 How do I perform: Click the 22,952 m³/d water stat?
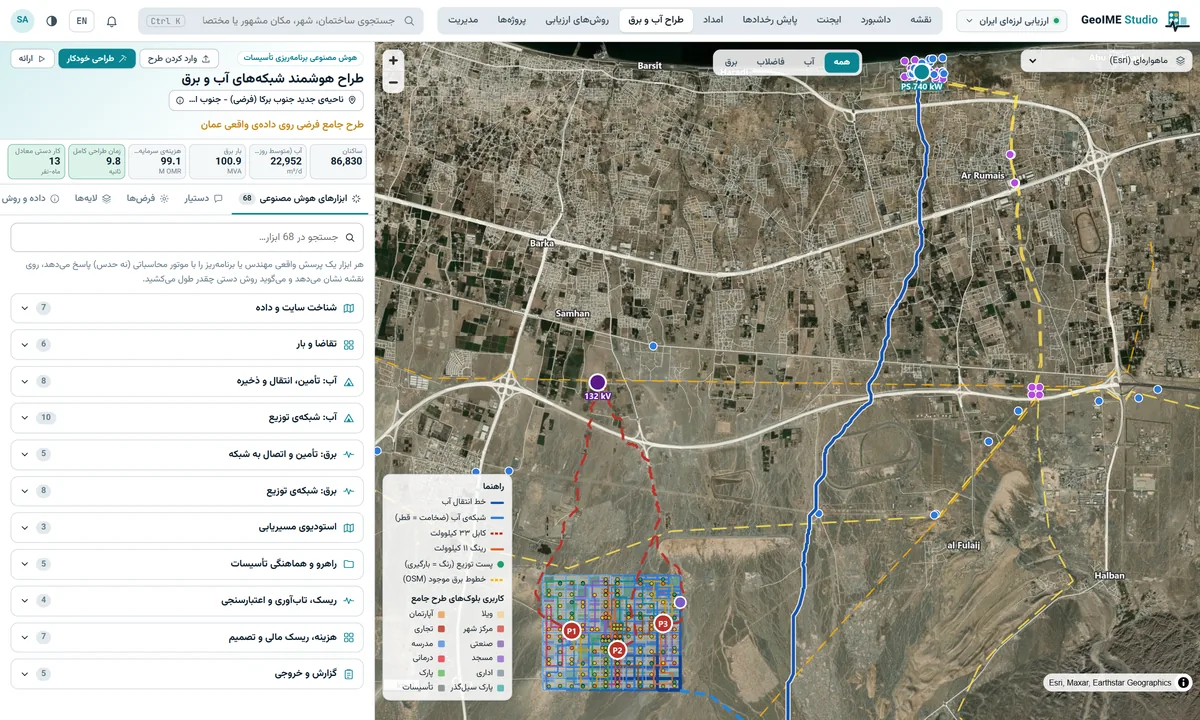click(x=278, y=162)
